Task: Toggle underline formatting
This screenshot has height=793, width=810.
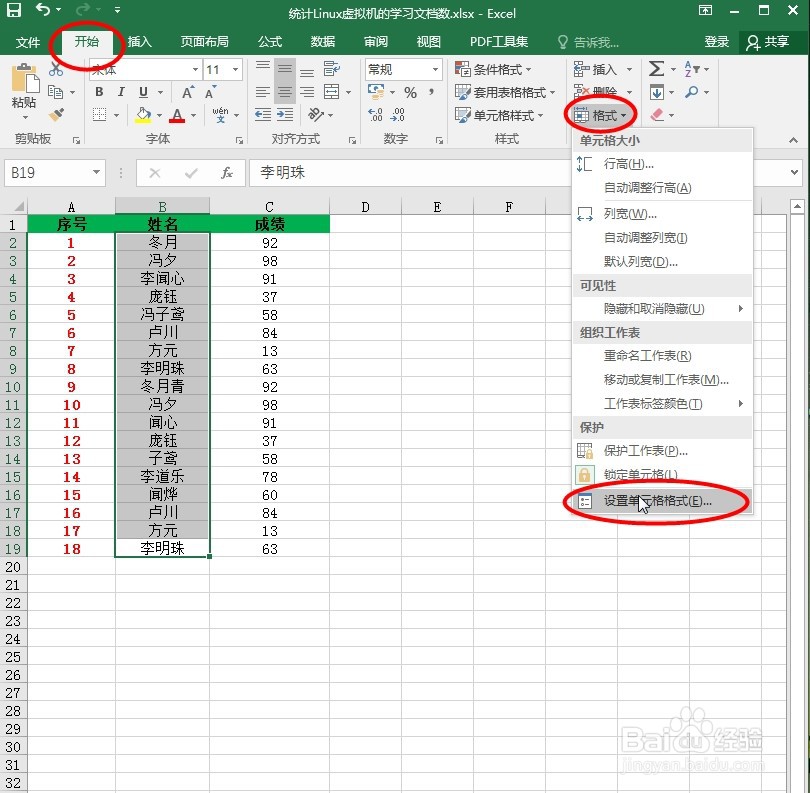Action: [141, 91]
